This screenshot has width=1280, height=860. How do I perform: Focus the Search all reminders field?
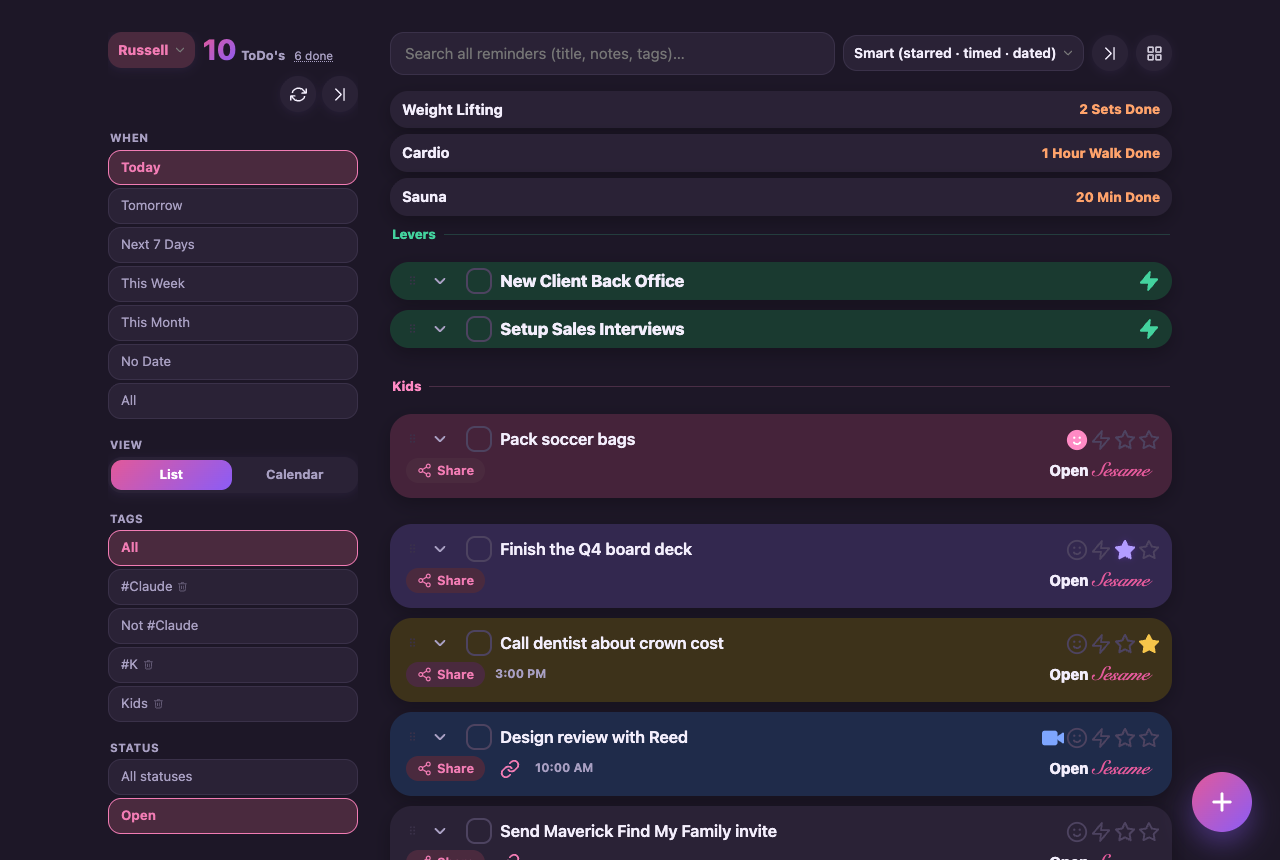tap(612, 53)
